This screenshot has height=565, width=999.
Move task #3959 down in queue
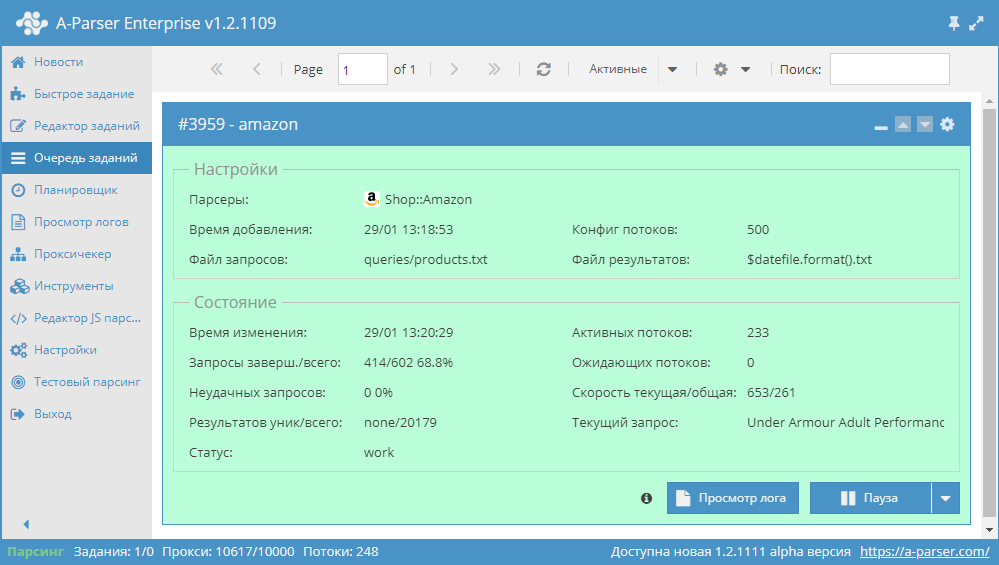925,124
